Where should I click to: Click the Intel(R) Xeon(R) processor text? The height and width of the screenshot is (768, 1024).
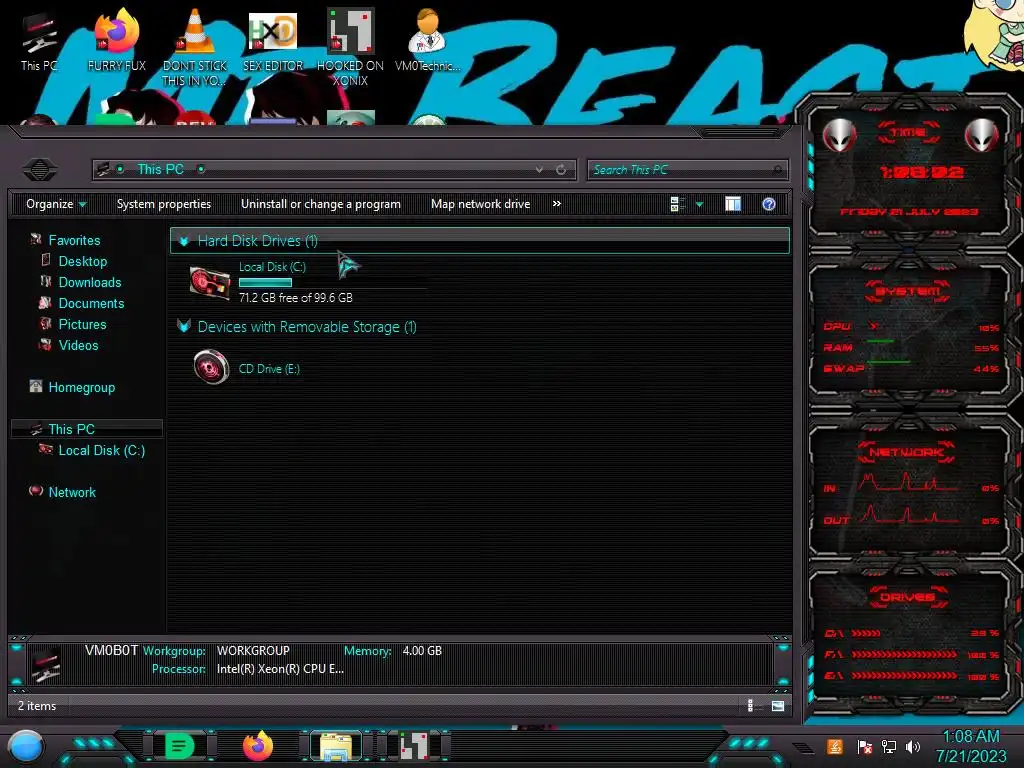pyautogui.click(x=280, y=669)
